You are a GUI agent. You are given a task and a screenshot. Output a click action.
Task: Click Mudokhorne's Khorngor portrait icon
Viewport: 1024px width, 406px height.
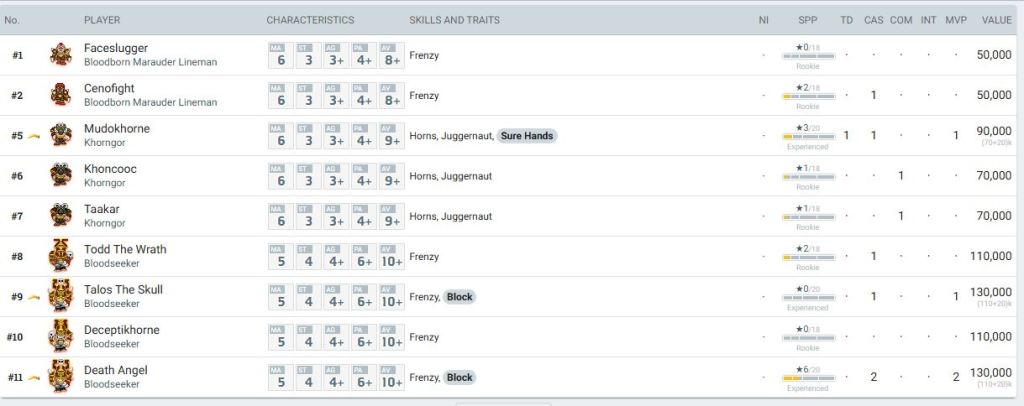(x=61, y=135)
